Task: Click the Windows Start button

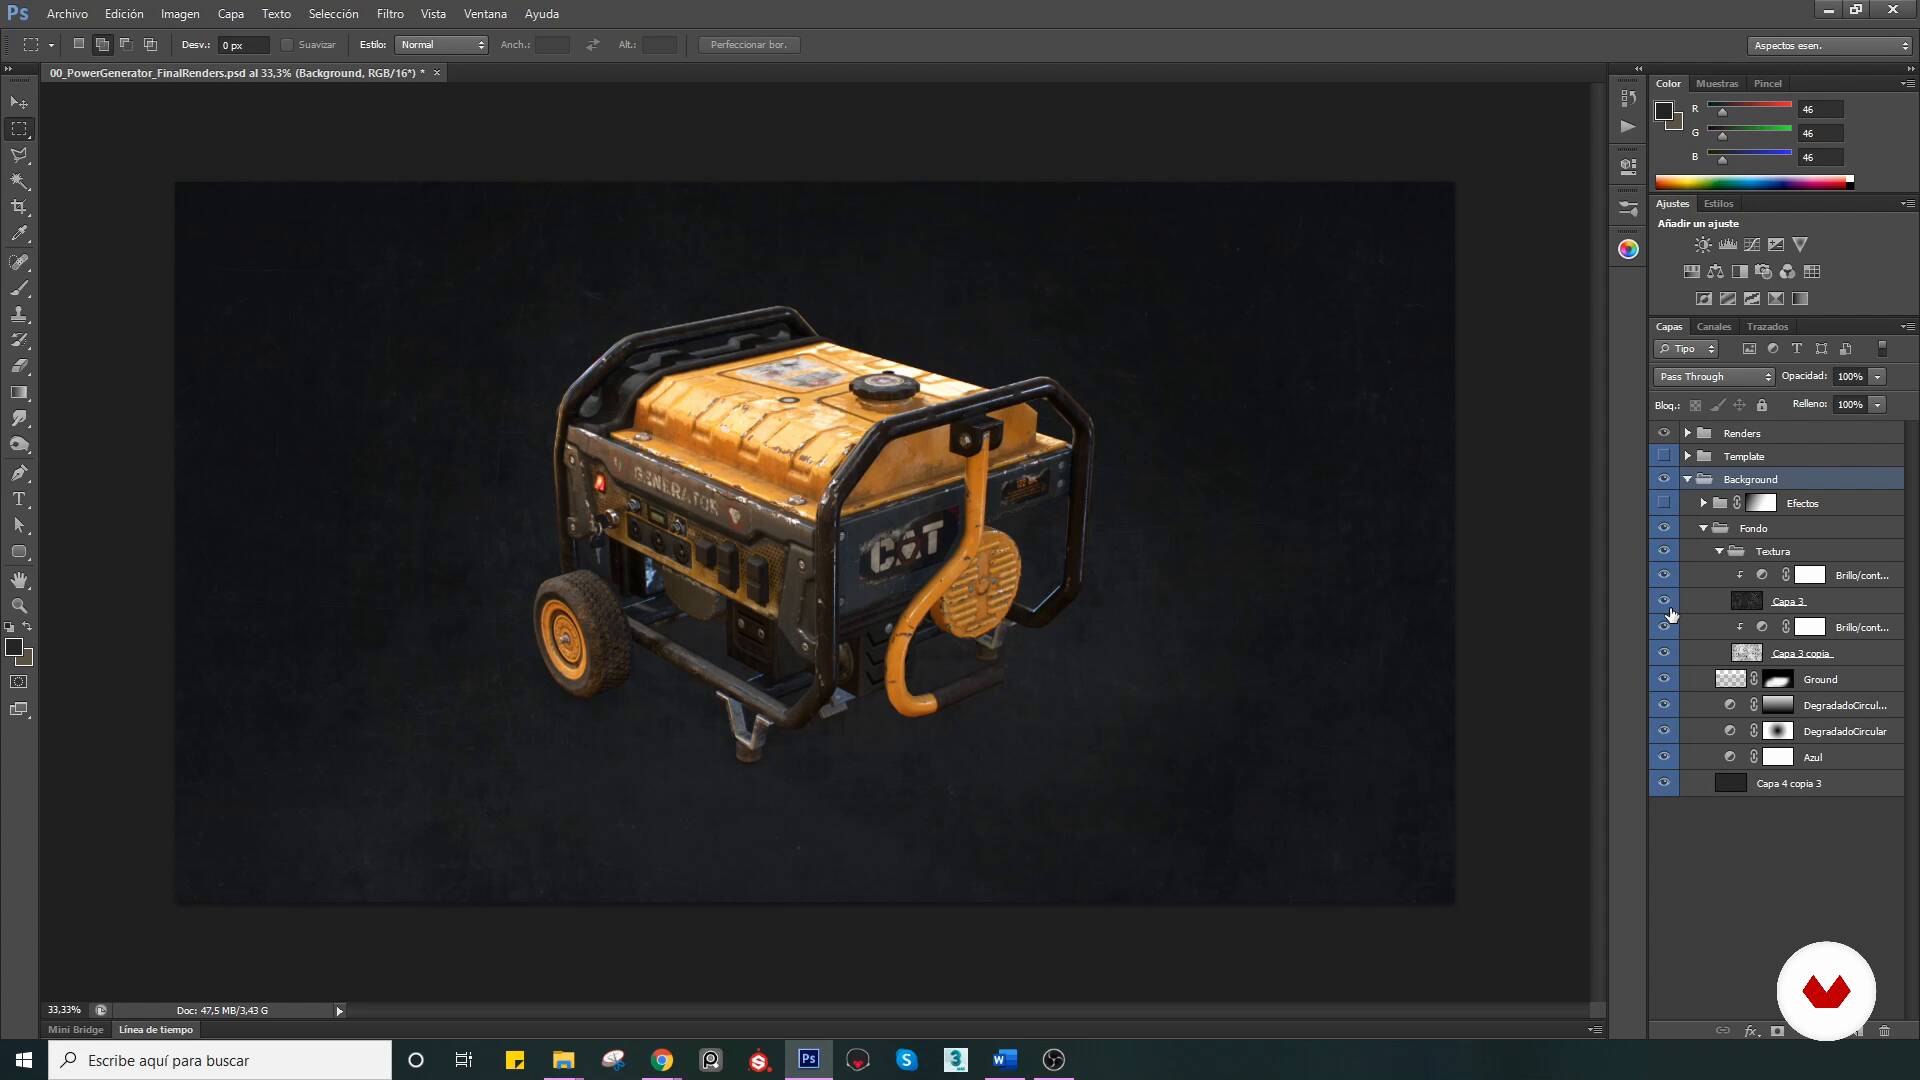Action: (x=24, y=1060)
